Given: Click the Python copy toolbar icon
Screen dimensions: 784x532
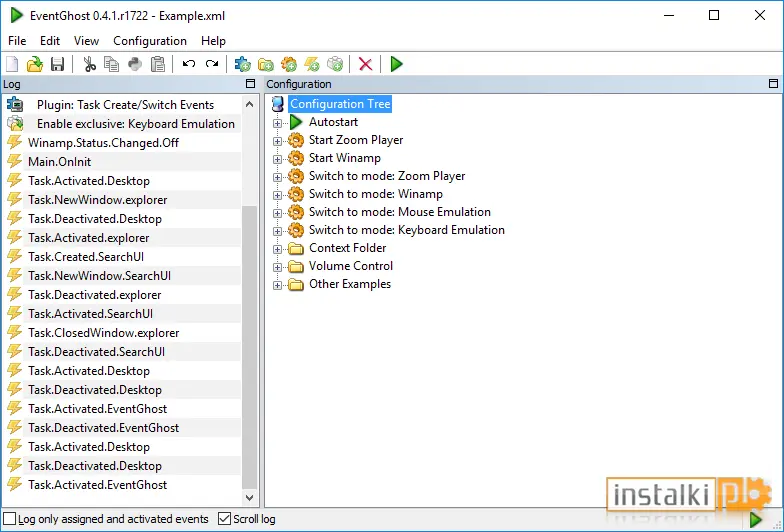Looking at the screenshot, I should tap(135, 64).
